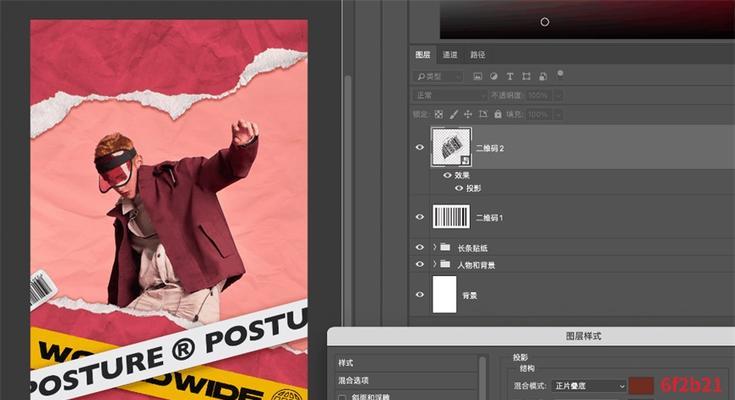The image size is (735, 400).
Task: Filter layers by type (T) icon
Action: tap(510, 76)
